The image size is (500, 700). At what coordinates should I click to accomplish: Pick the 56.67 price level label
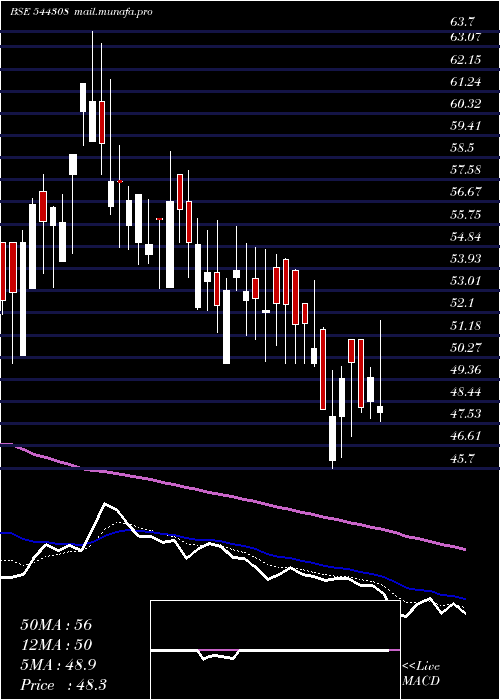click(466, 192)
